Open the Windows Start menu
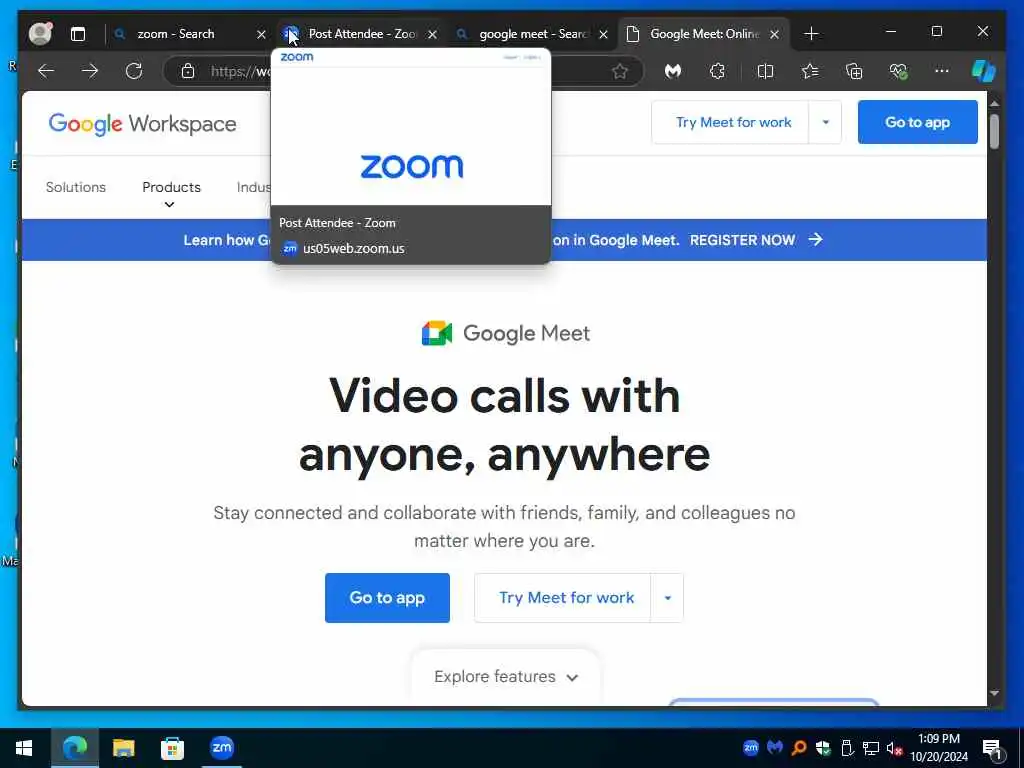Screen dimensions: 1024x768 click(24, 748)
